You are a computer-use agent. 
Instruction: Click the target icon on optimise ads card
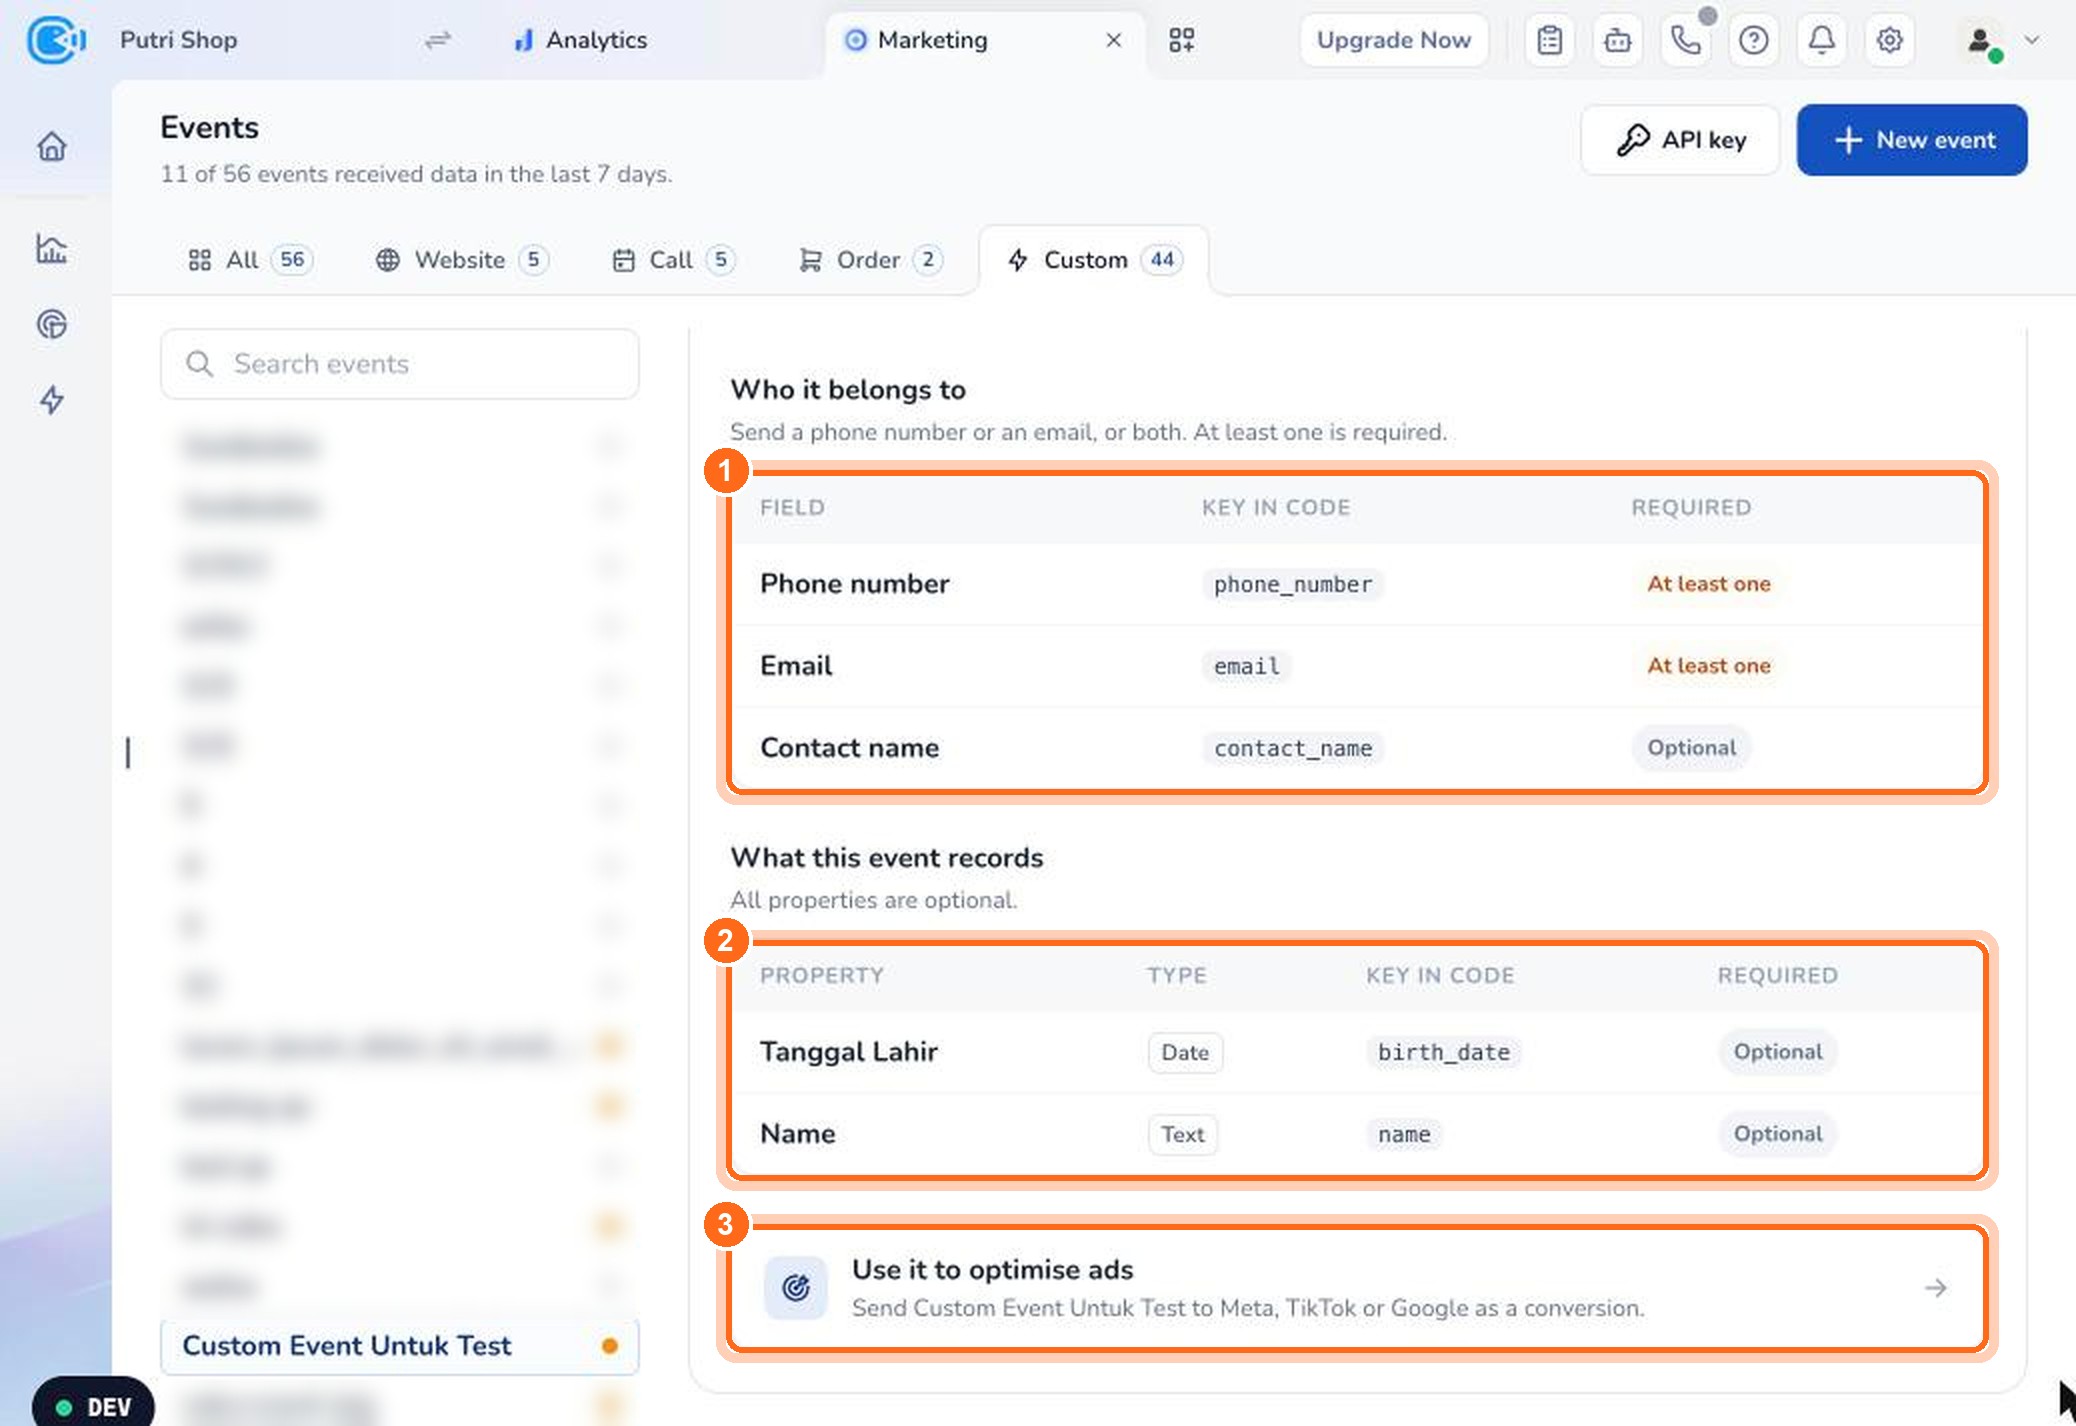point(796,1288)
